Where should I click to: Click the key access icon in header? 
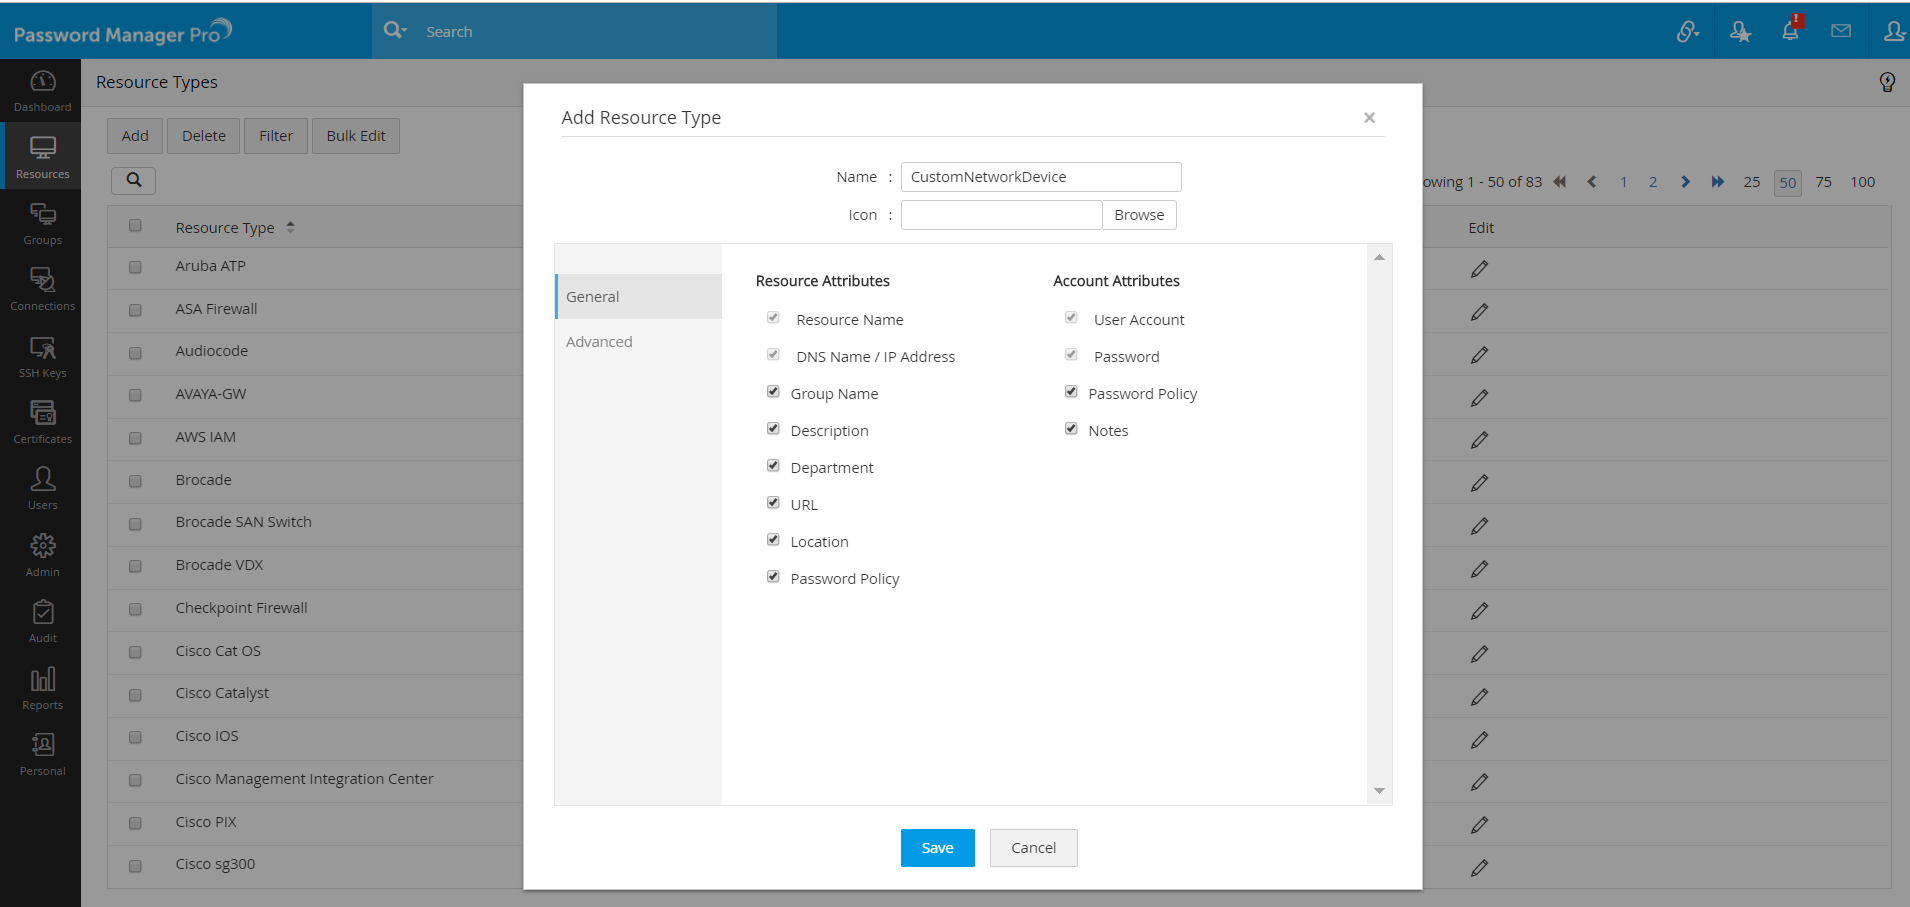click(1688, 32)
